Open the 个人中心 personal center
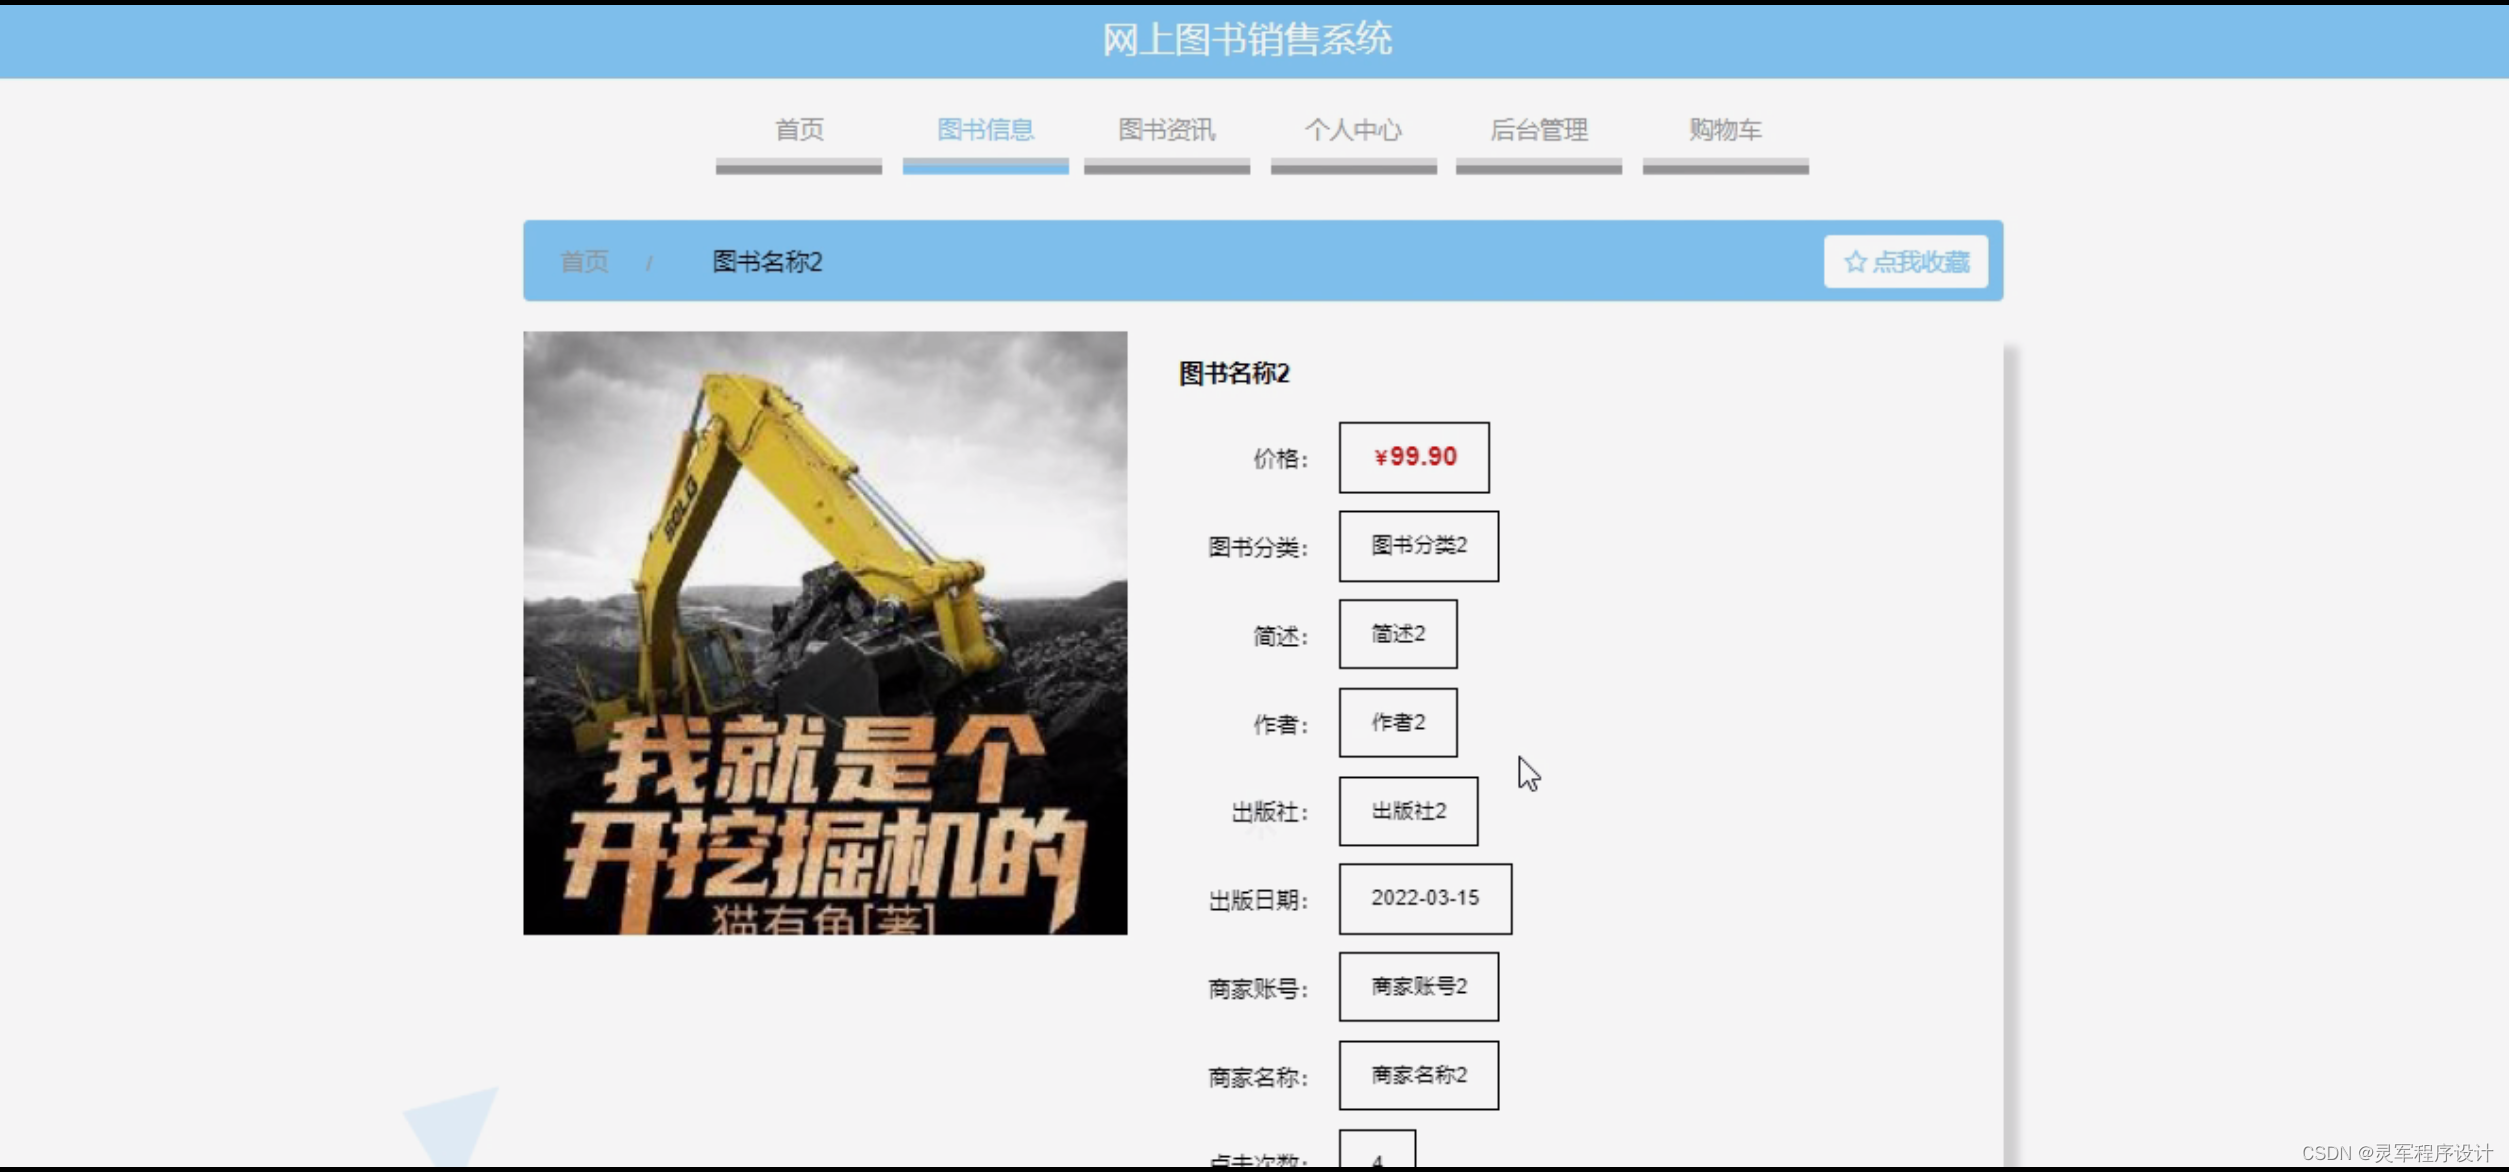This screenshot has height=1172, width=2509. pos(1353,130)
